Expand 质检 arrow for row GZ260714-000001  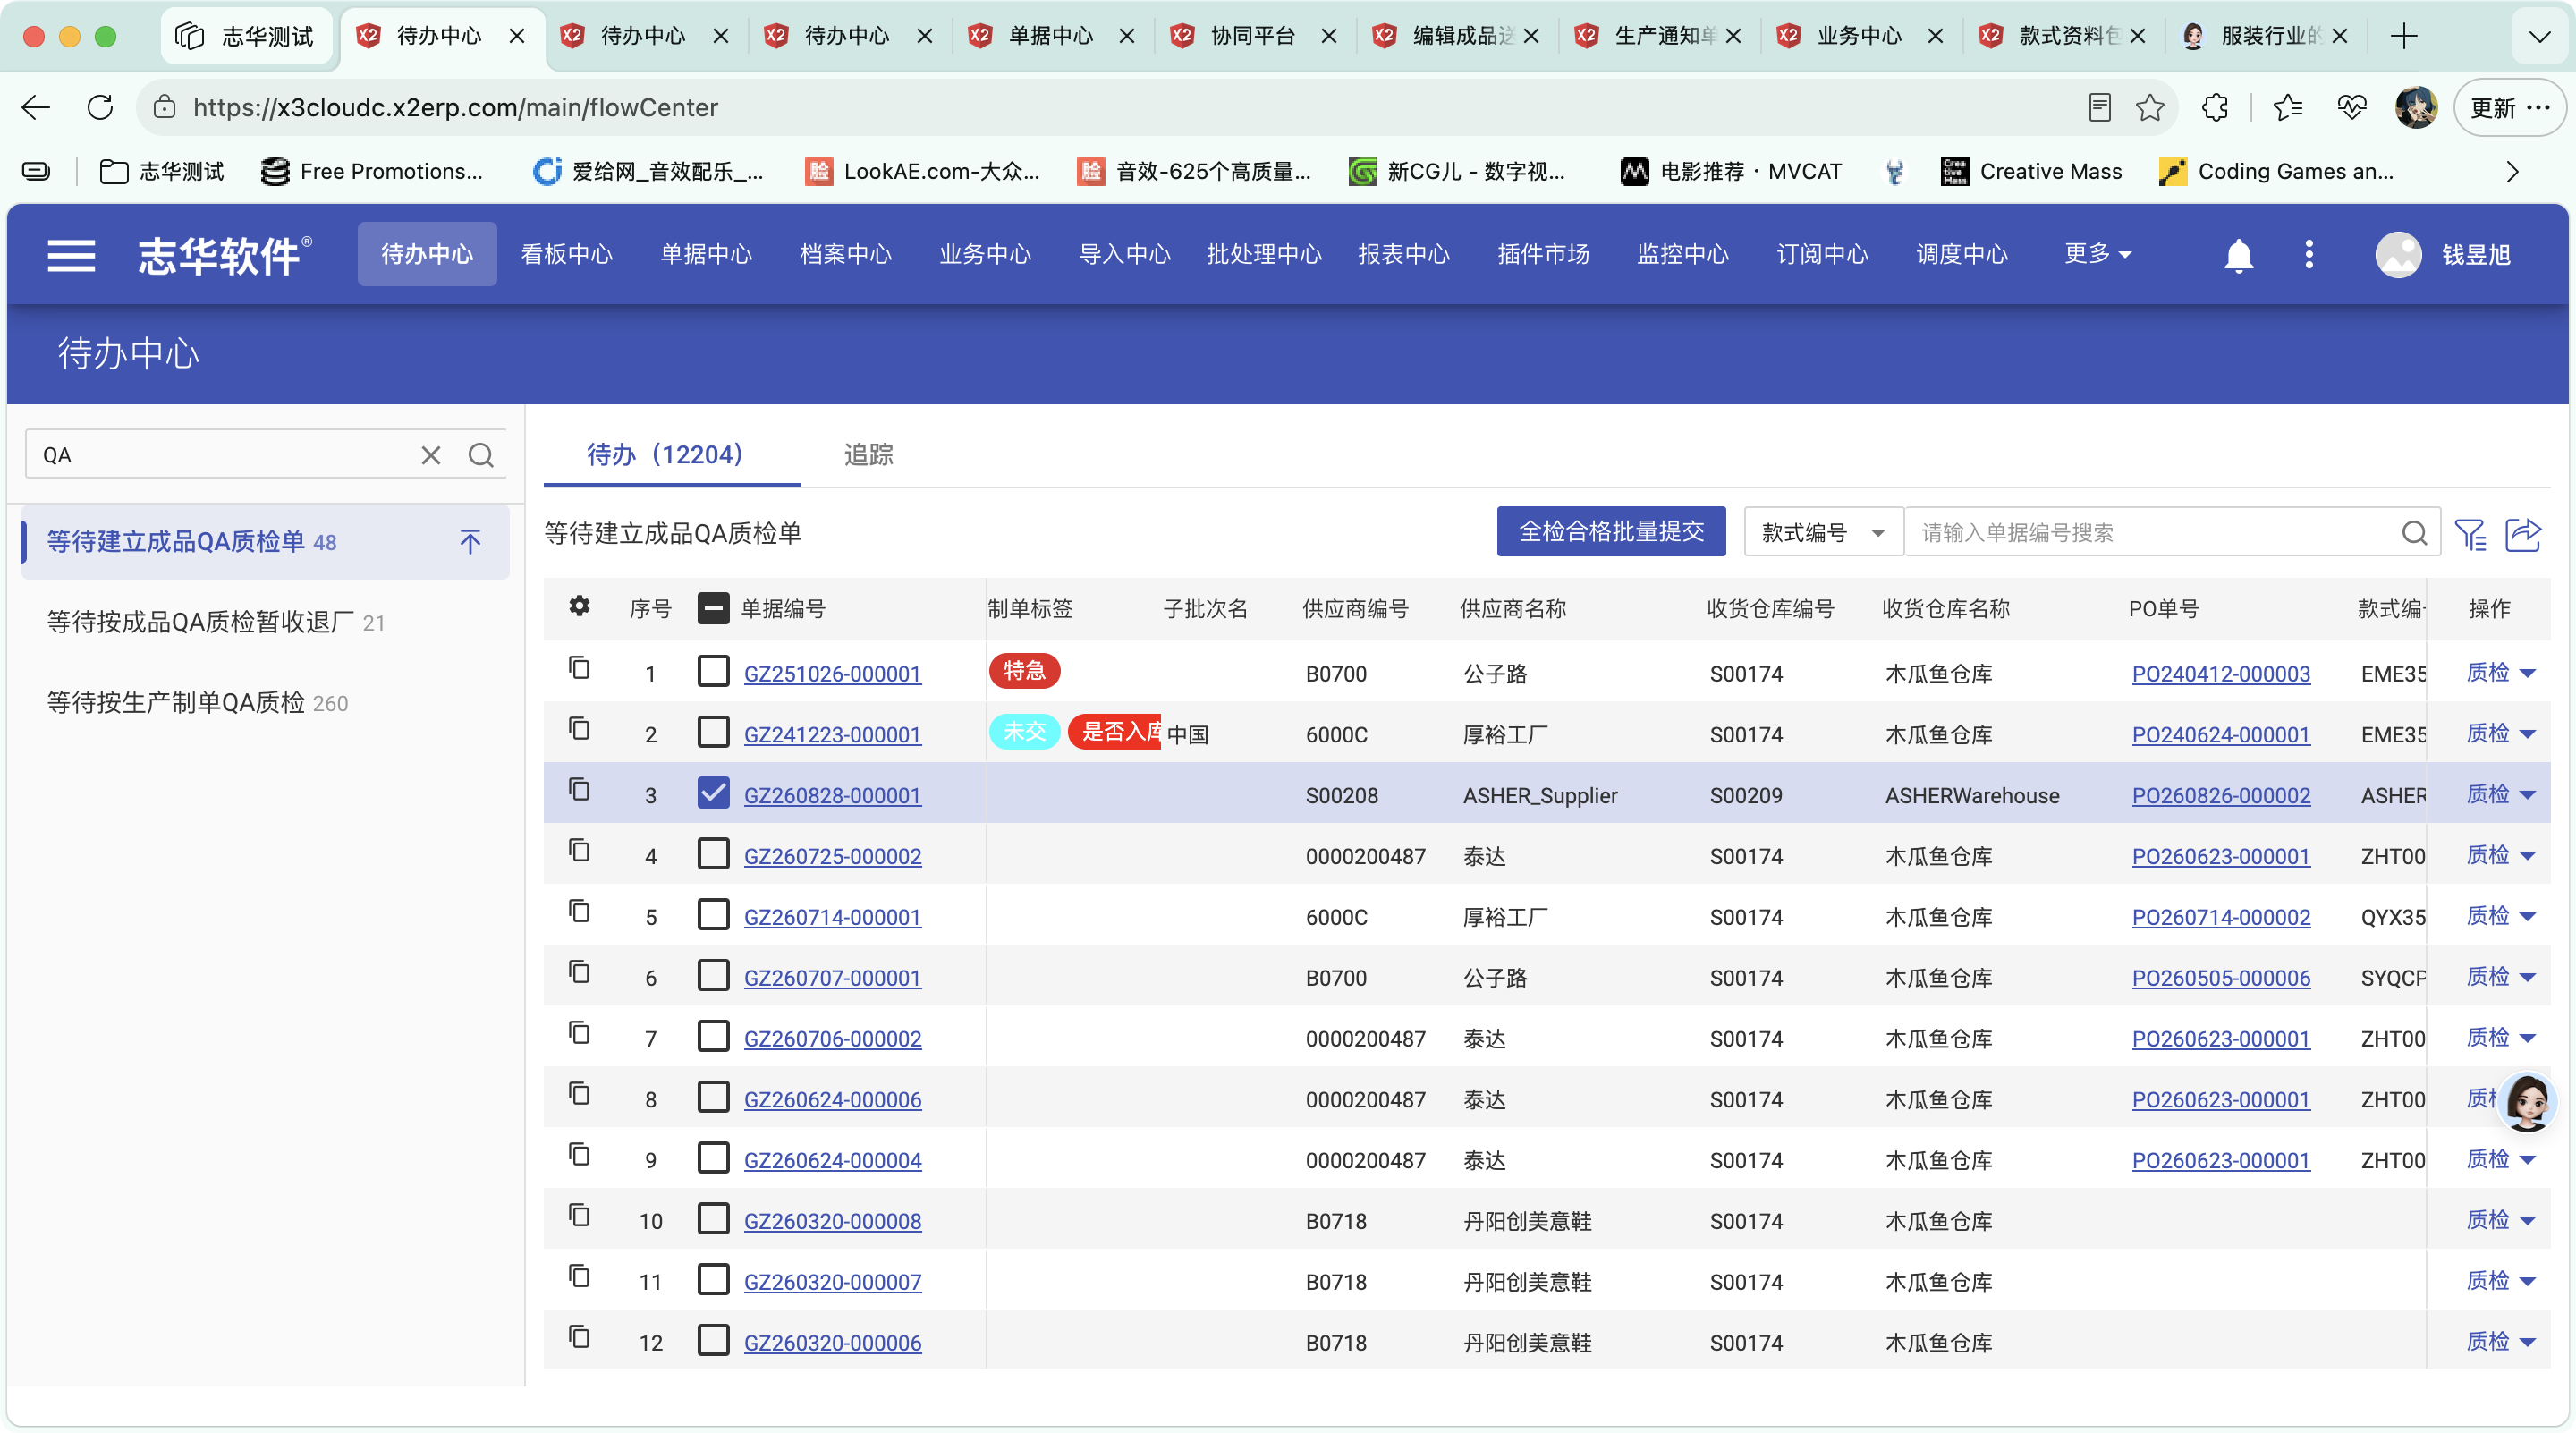coord(2529,916)
